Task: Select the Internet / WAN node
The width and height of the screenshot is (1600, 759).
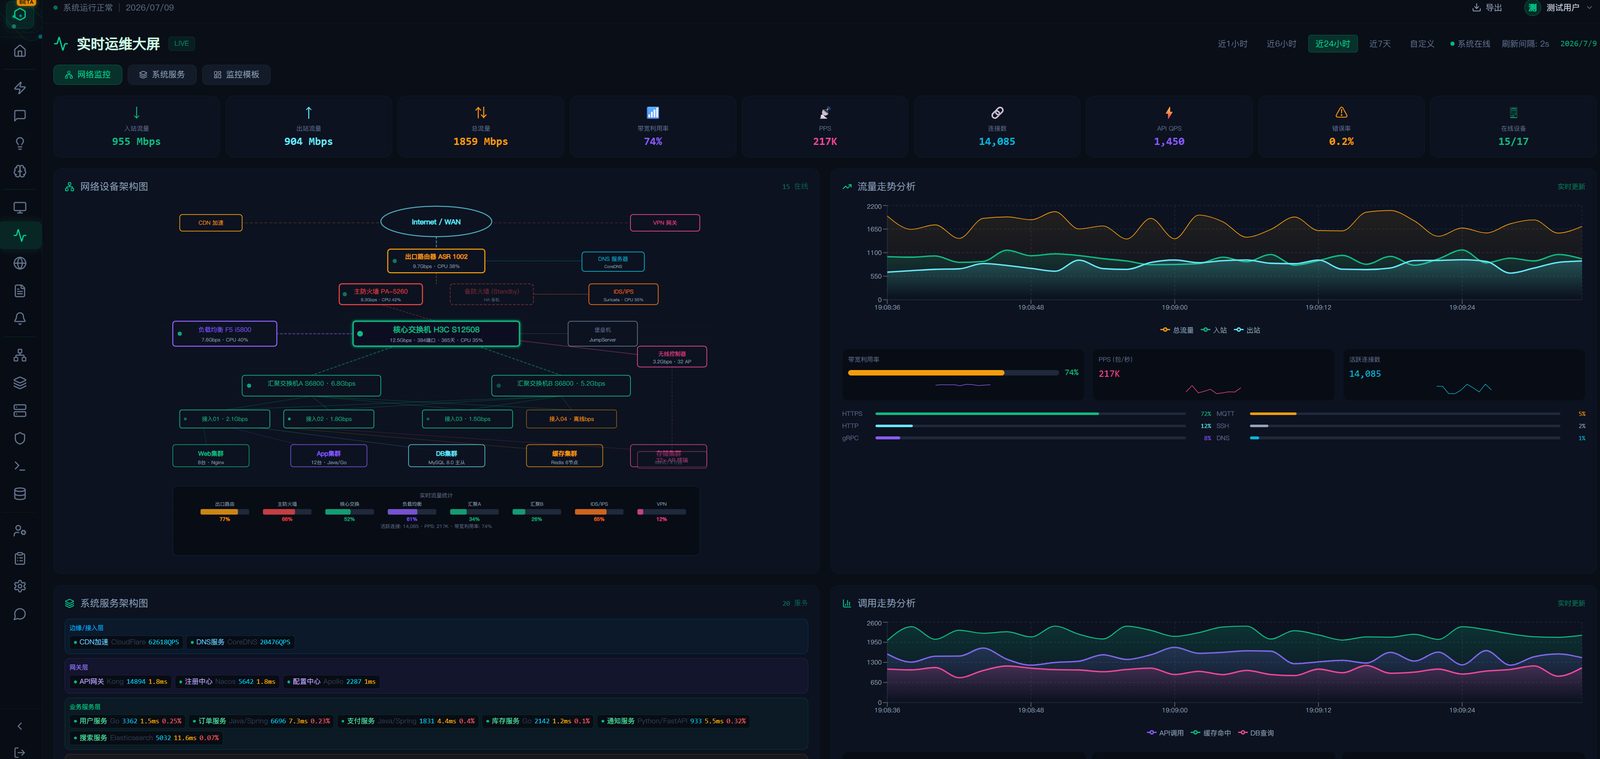Action: point(436,222)
